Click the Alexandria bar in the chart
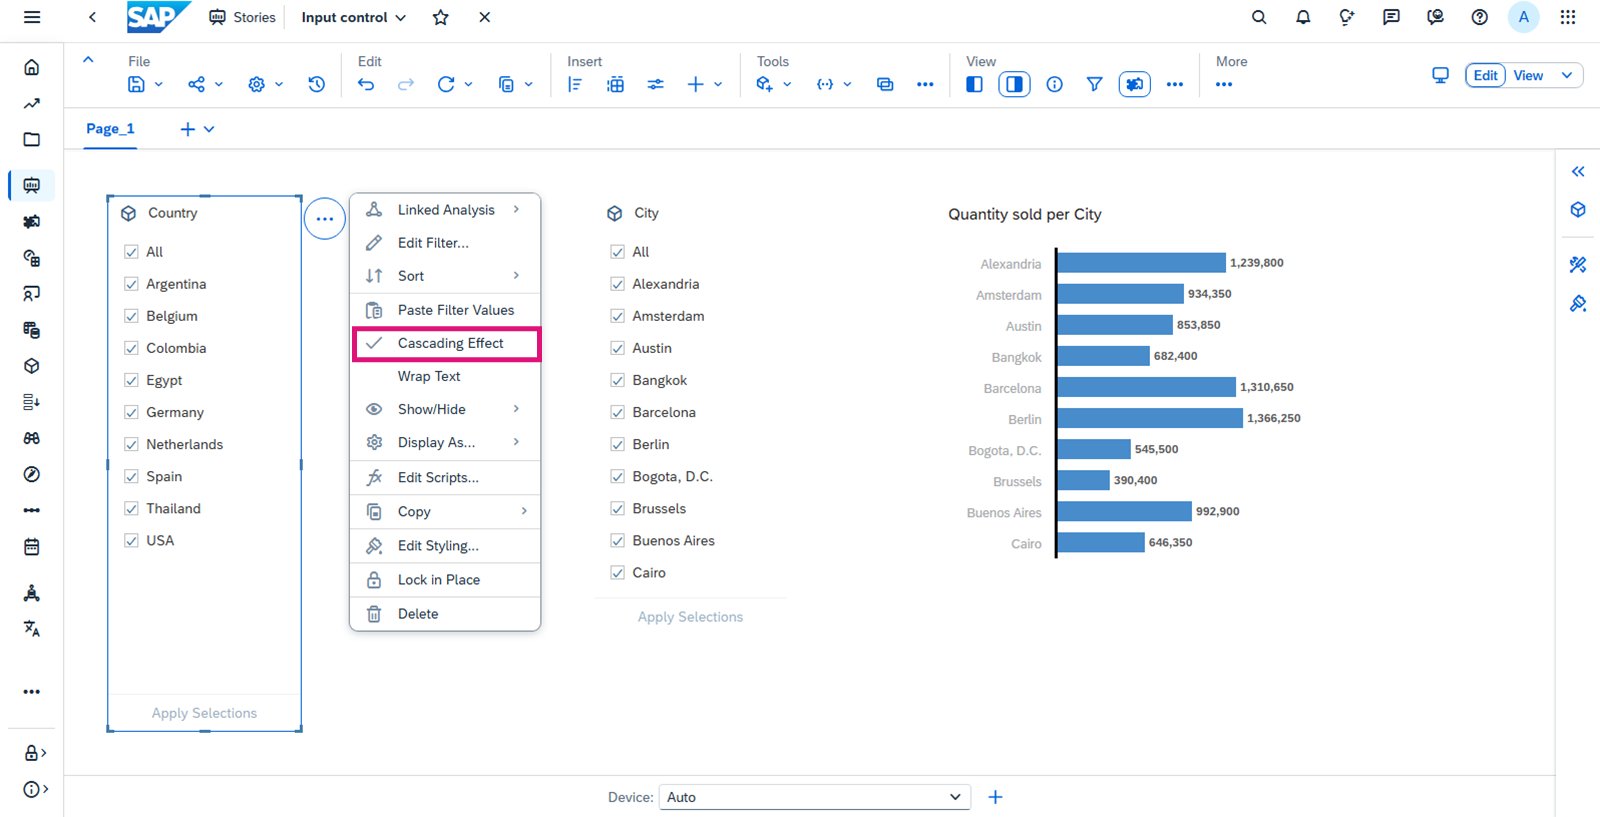 click(1141, 263)
